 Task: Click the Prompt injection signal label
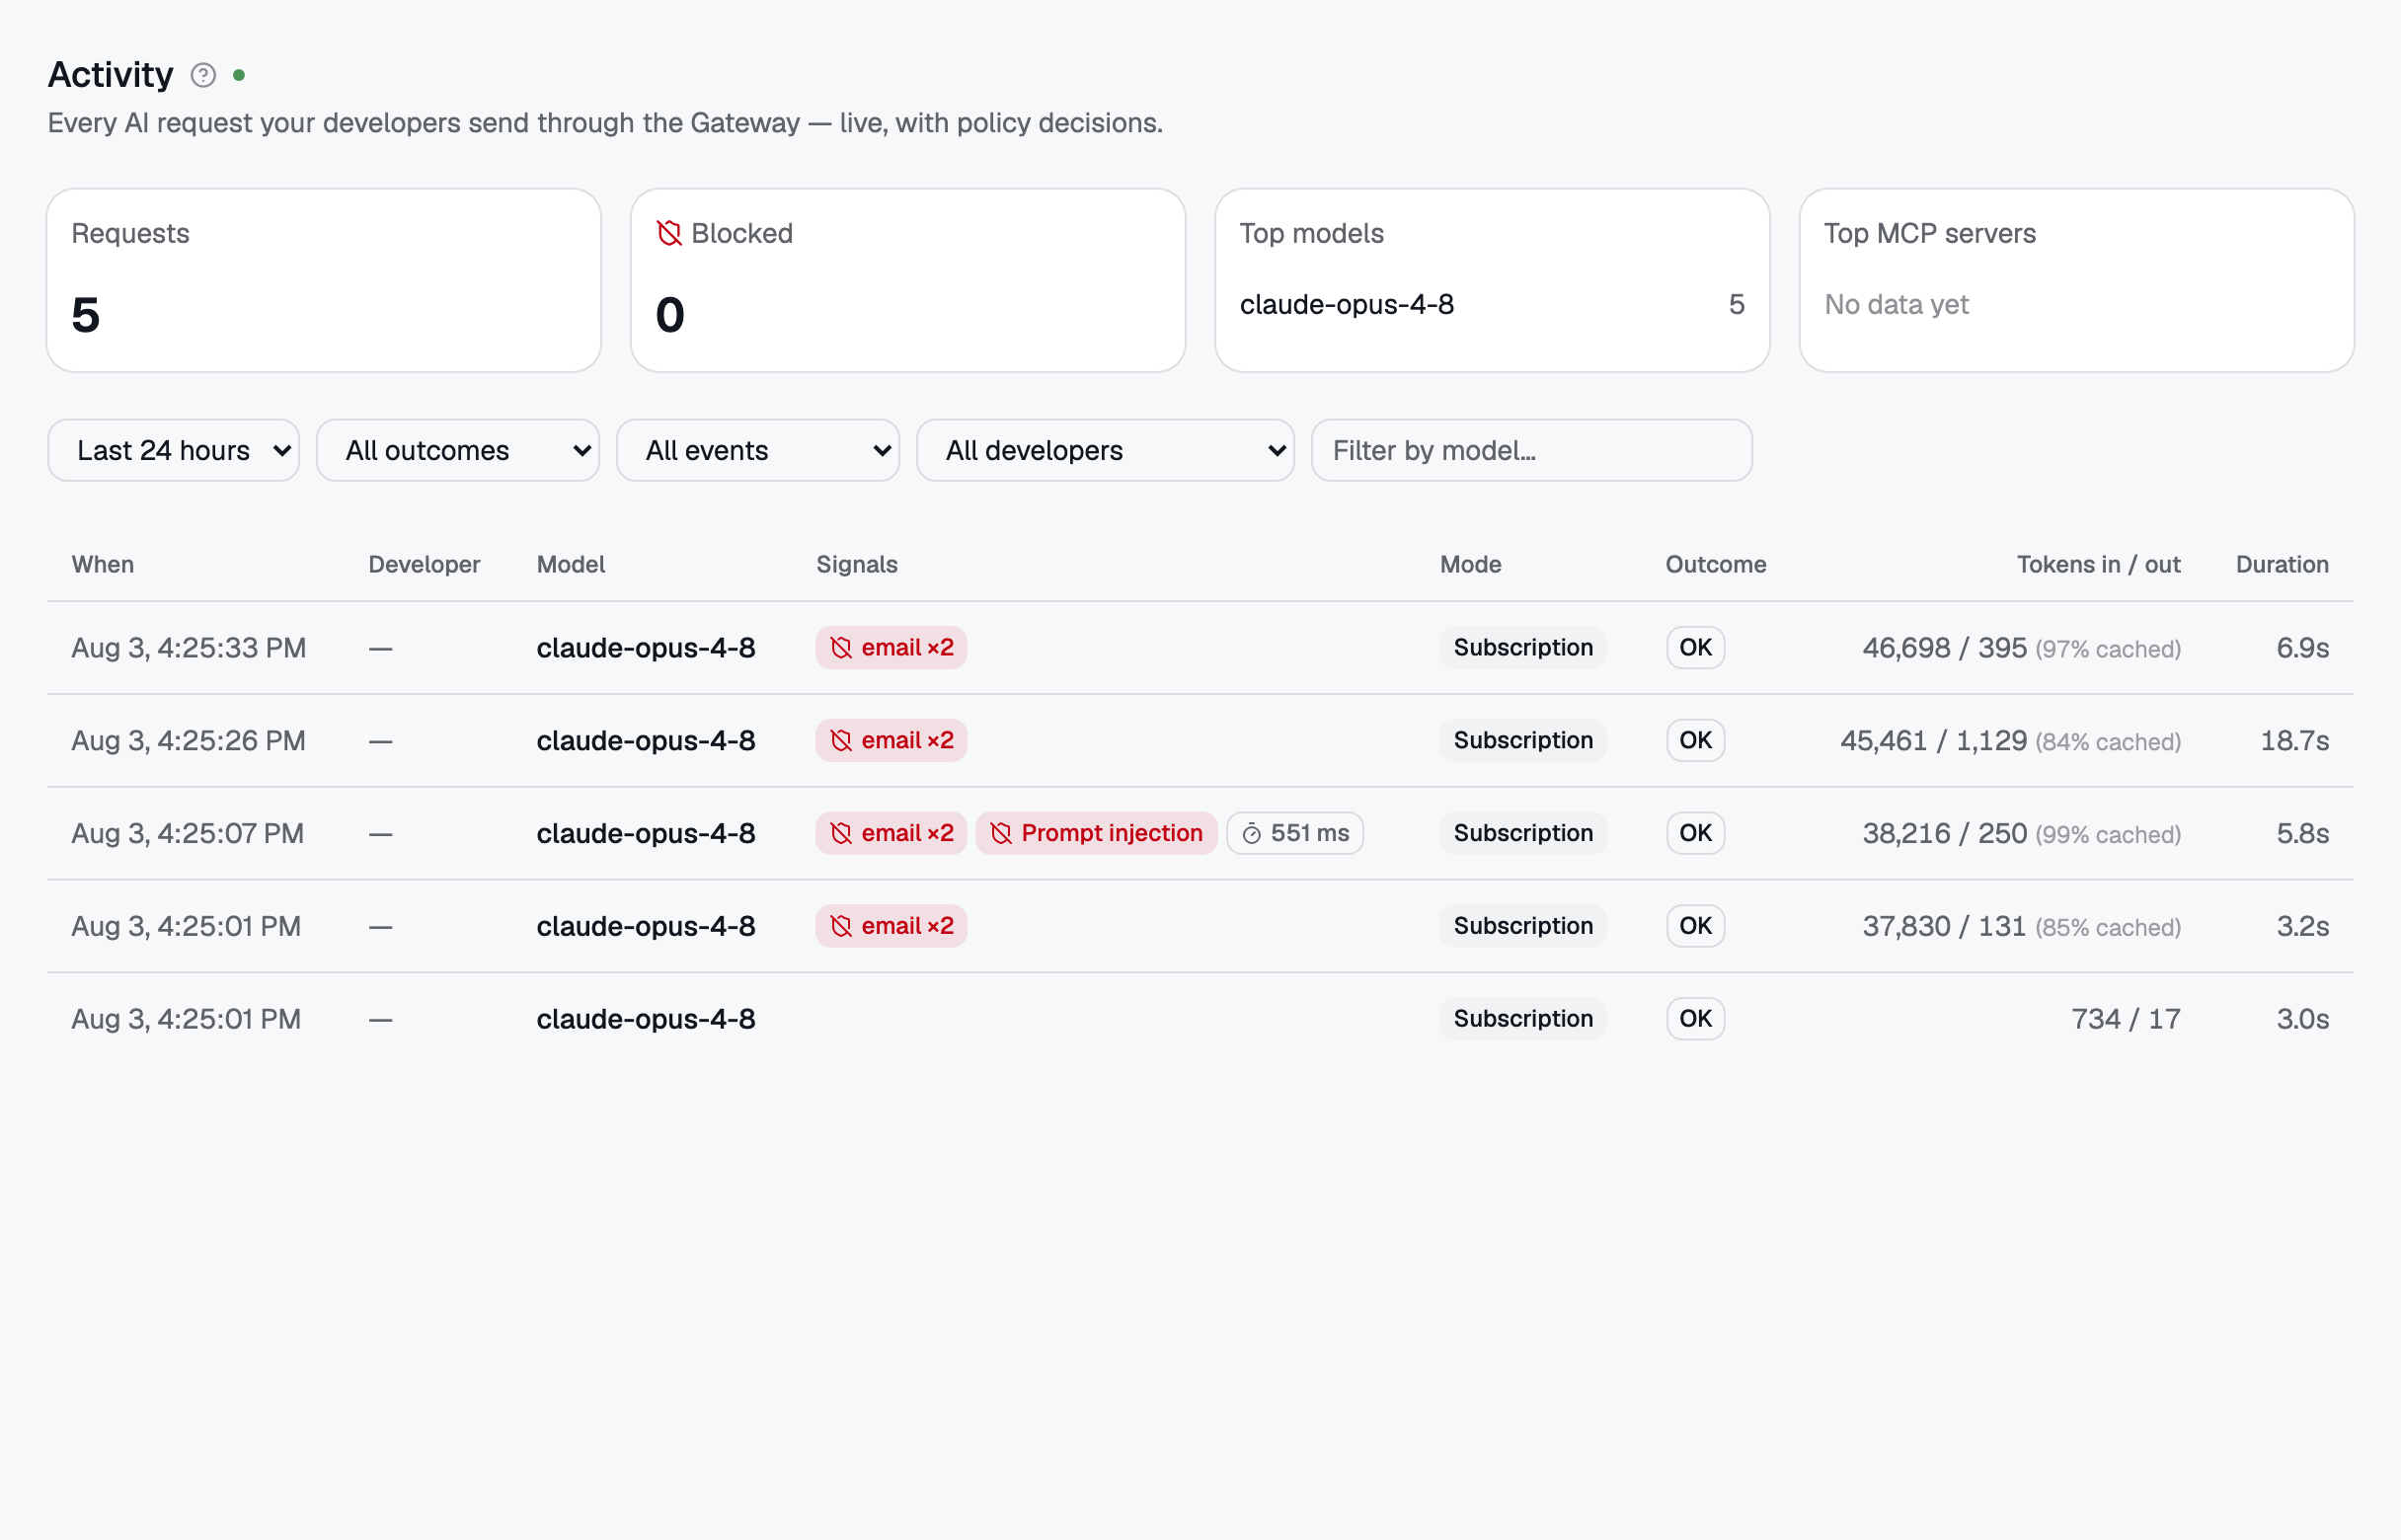1112,834
